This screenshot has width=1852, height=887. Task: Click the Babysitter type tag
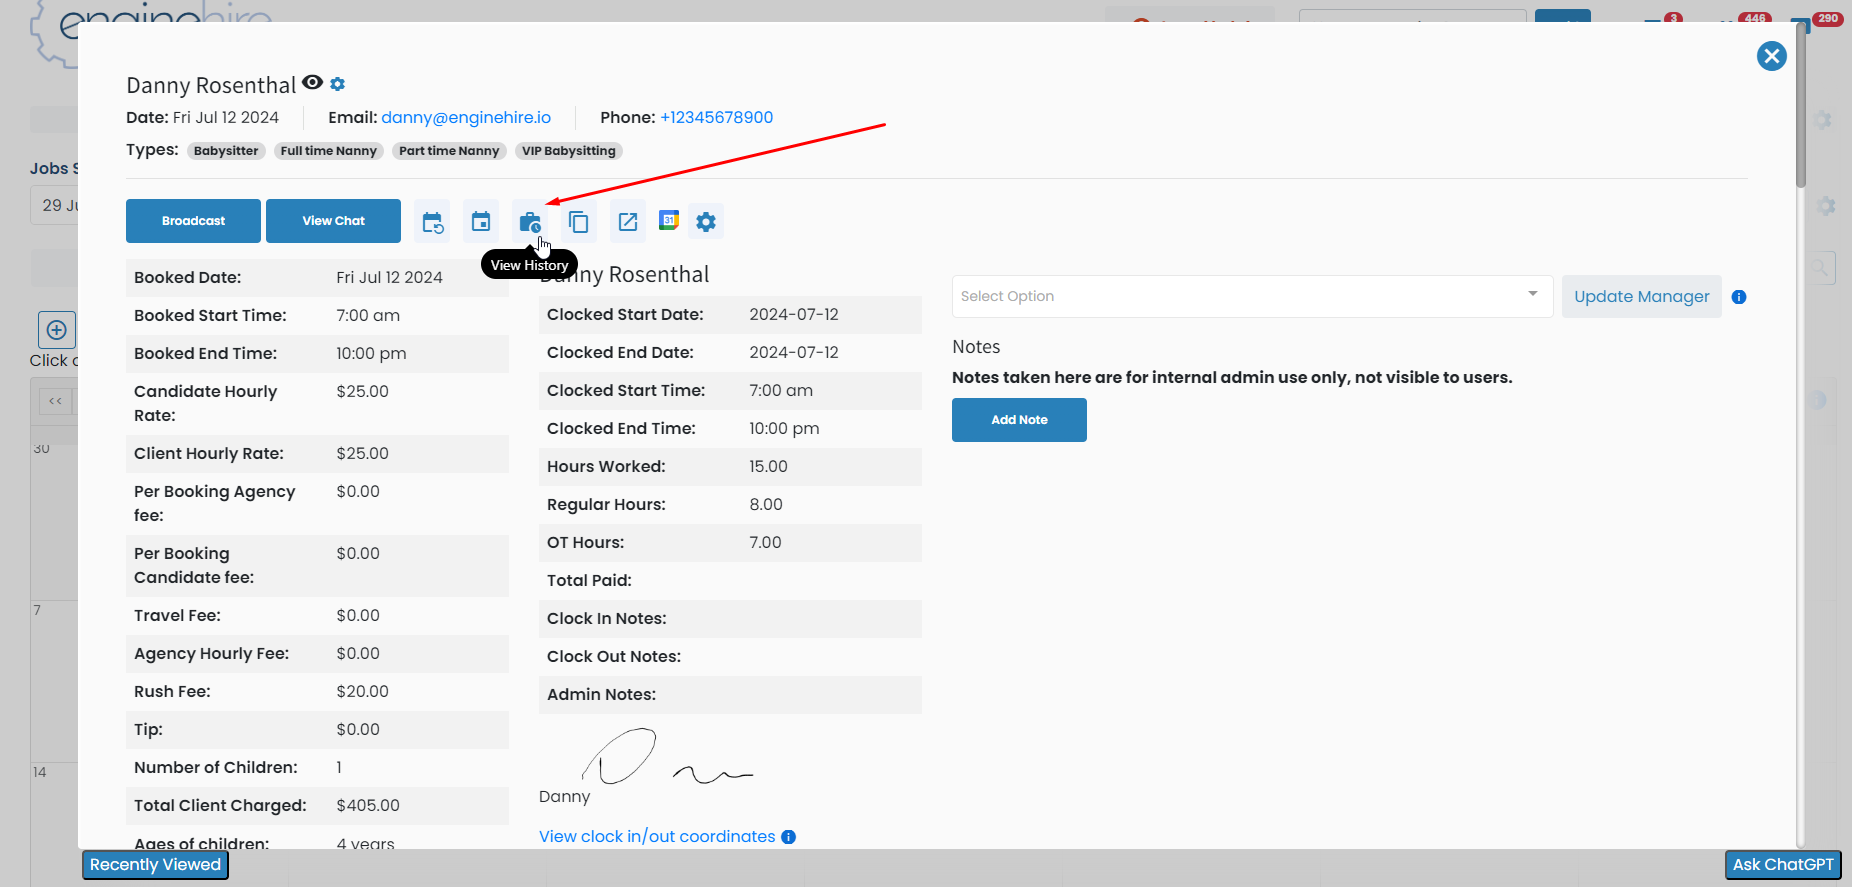[x=226, y=151]
